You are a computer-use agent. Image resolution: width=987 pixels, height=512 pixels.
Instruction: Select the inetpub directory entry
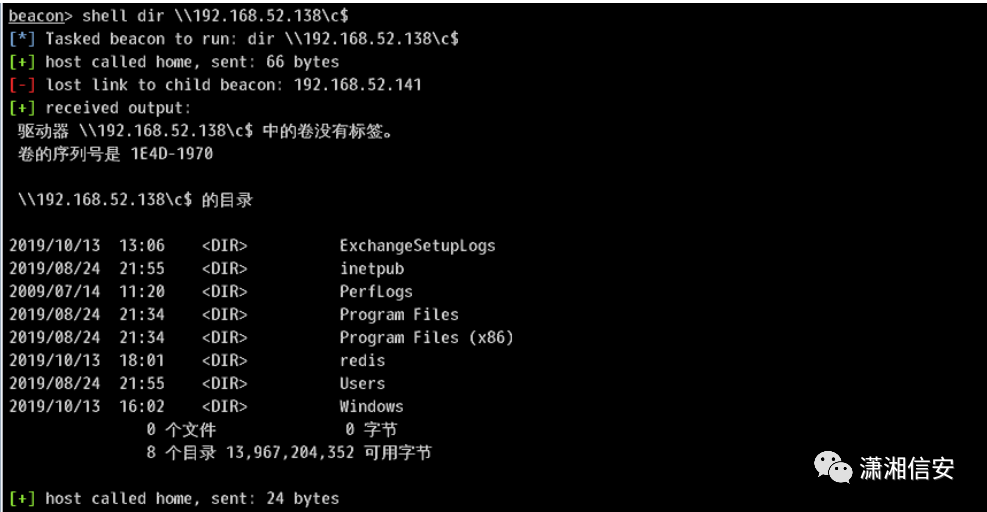(x=371, y=269)
